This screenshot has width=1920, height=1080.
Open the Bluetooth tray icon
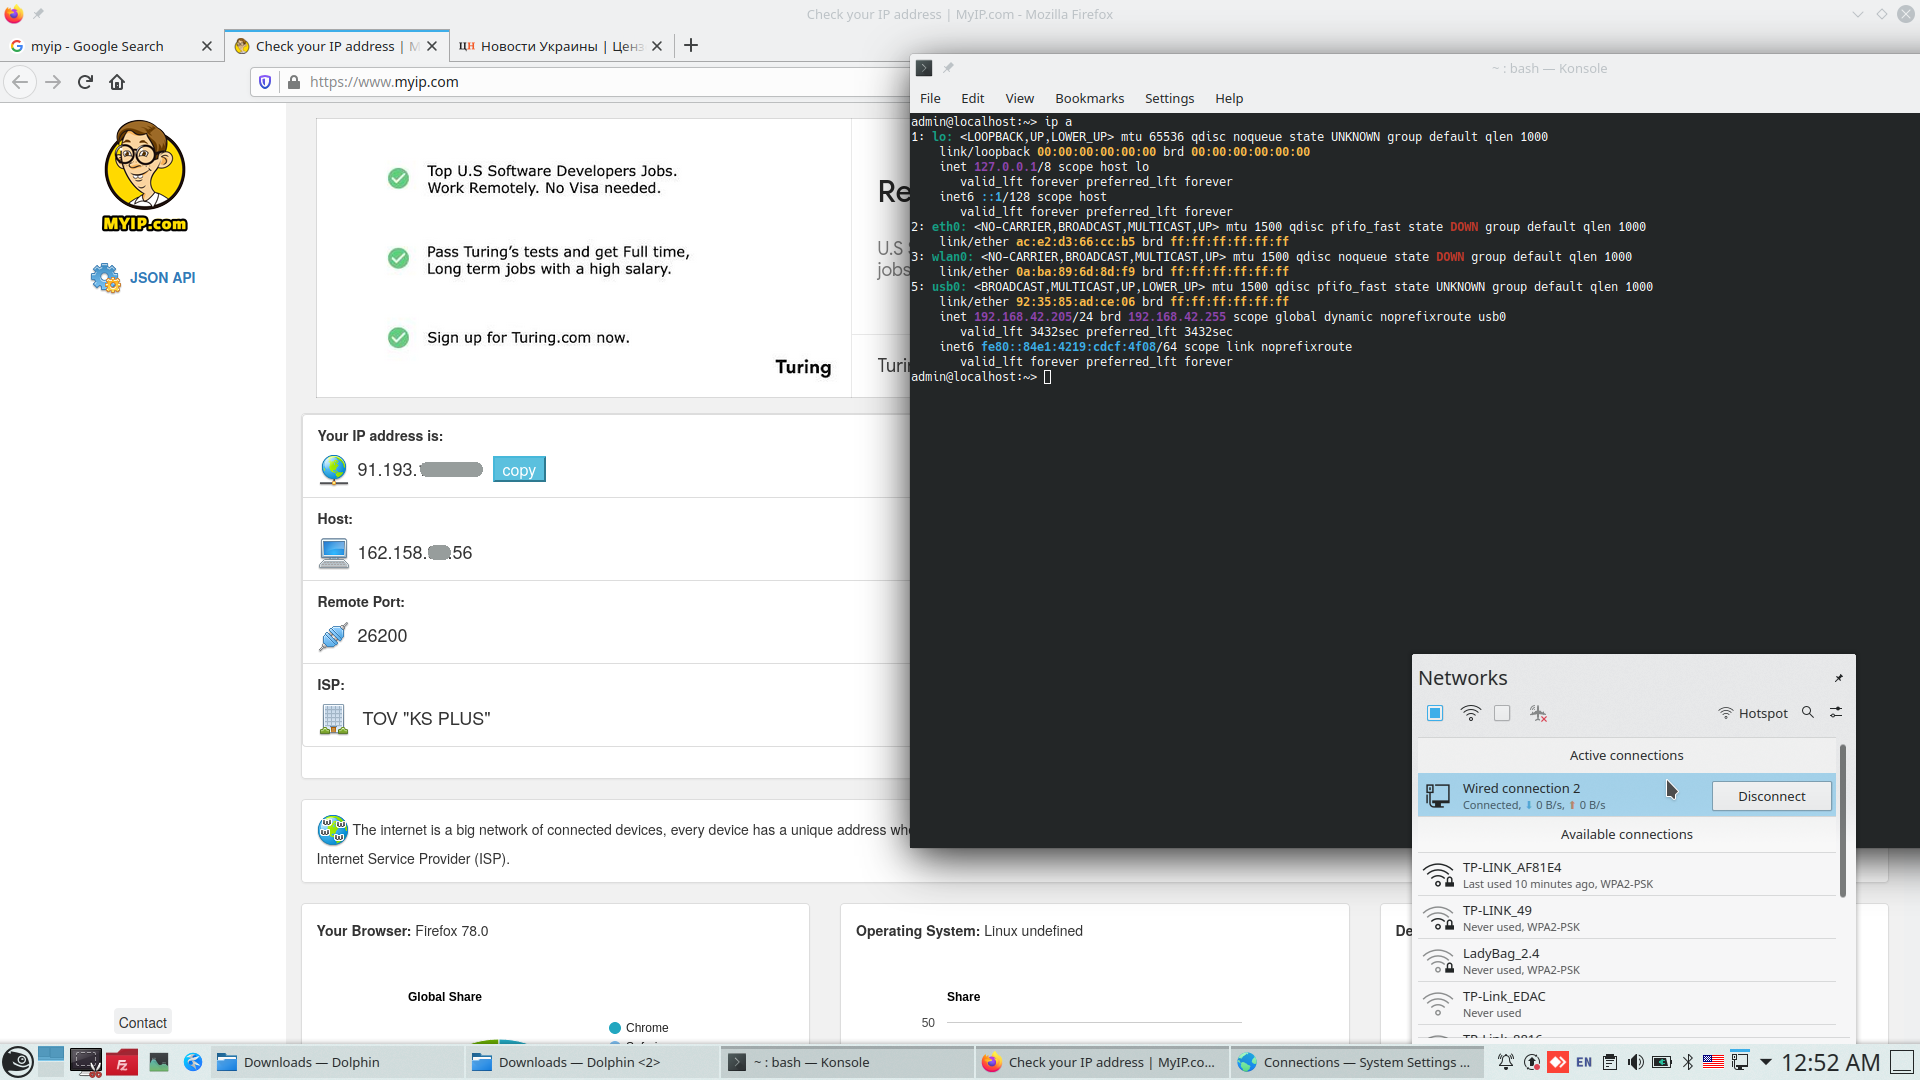(1688, 1062)
